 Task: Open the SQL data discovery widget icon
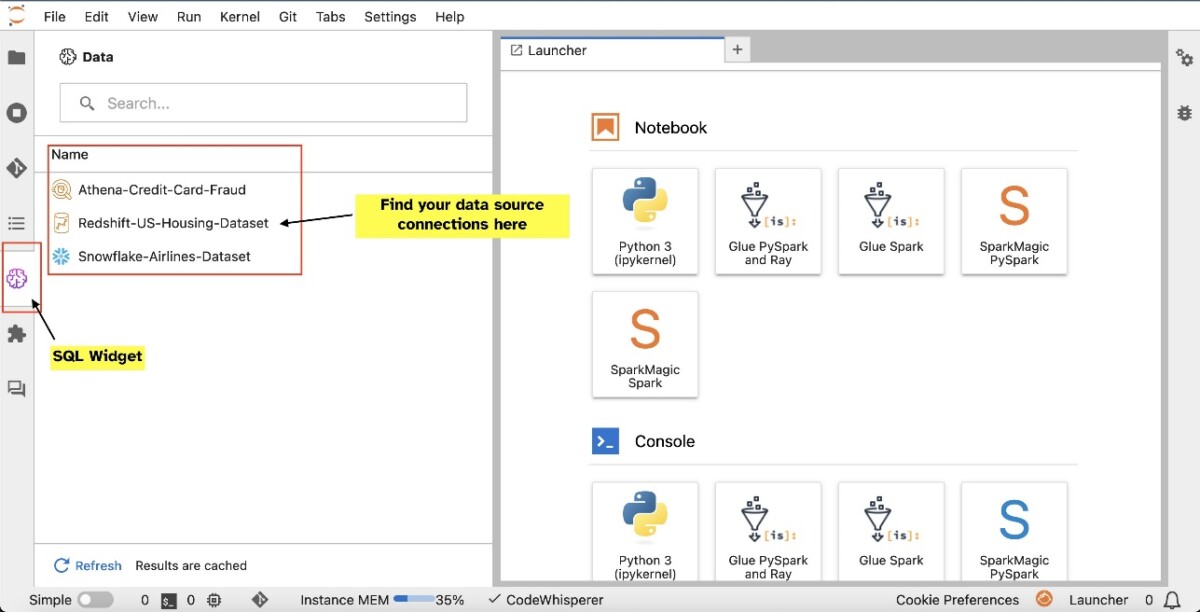pos(17,278)
